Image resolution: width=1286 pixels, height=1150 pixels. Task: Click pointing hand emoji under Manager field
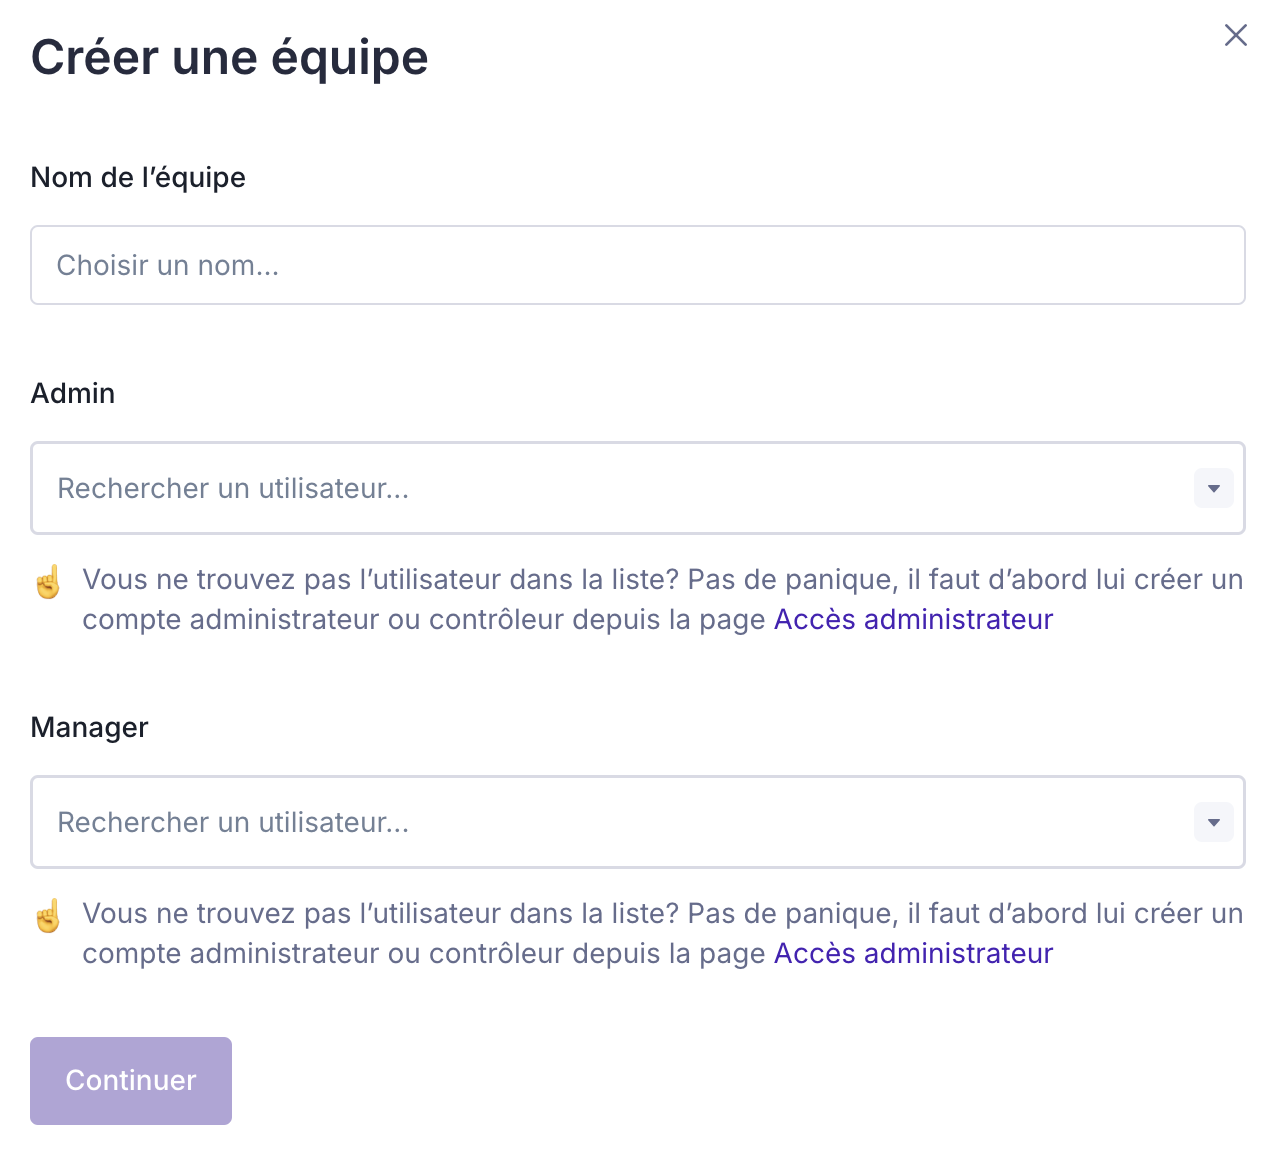(x=48, y=916)
